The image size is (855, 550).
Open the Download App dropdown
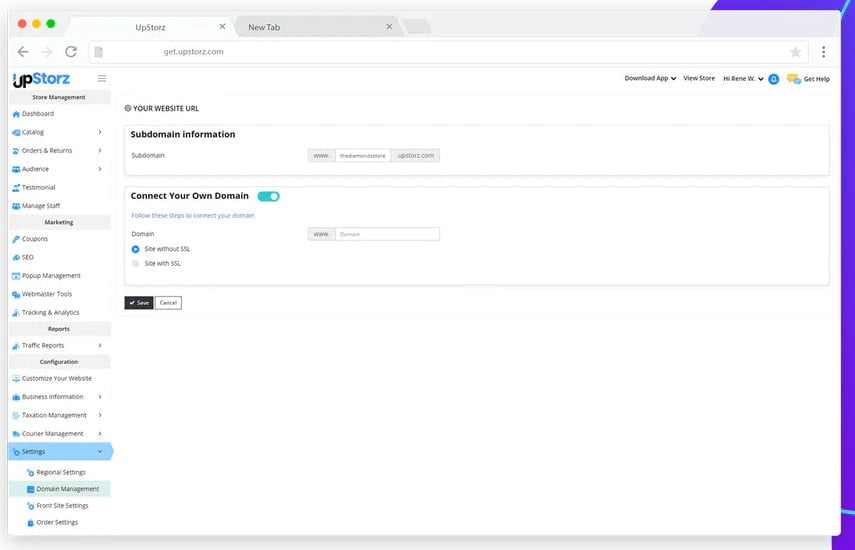pos(650,78)
